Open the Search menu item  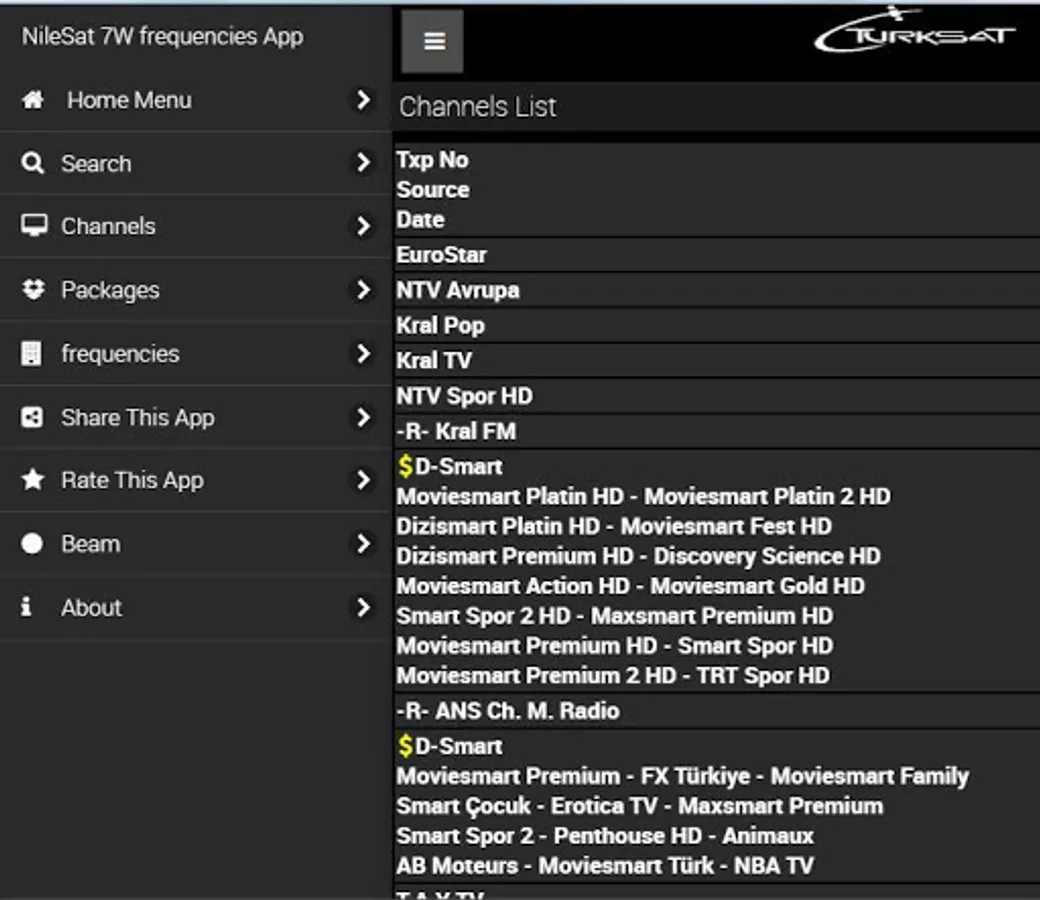coord(196,163)
